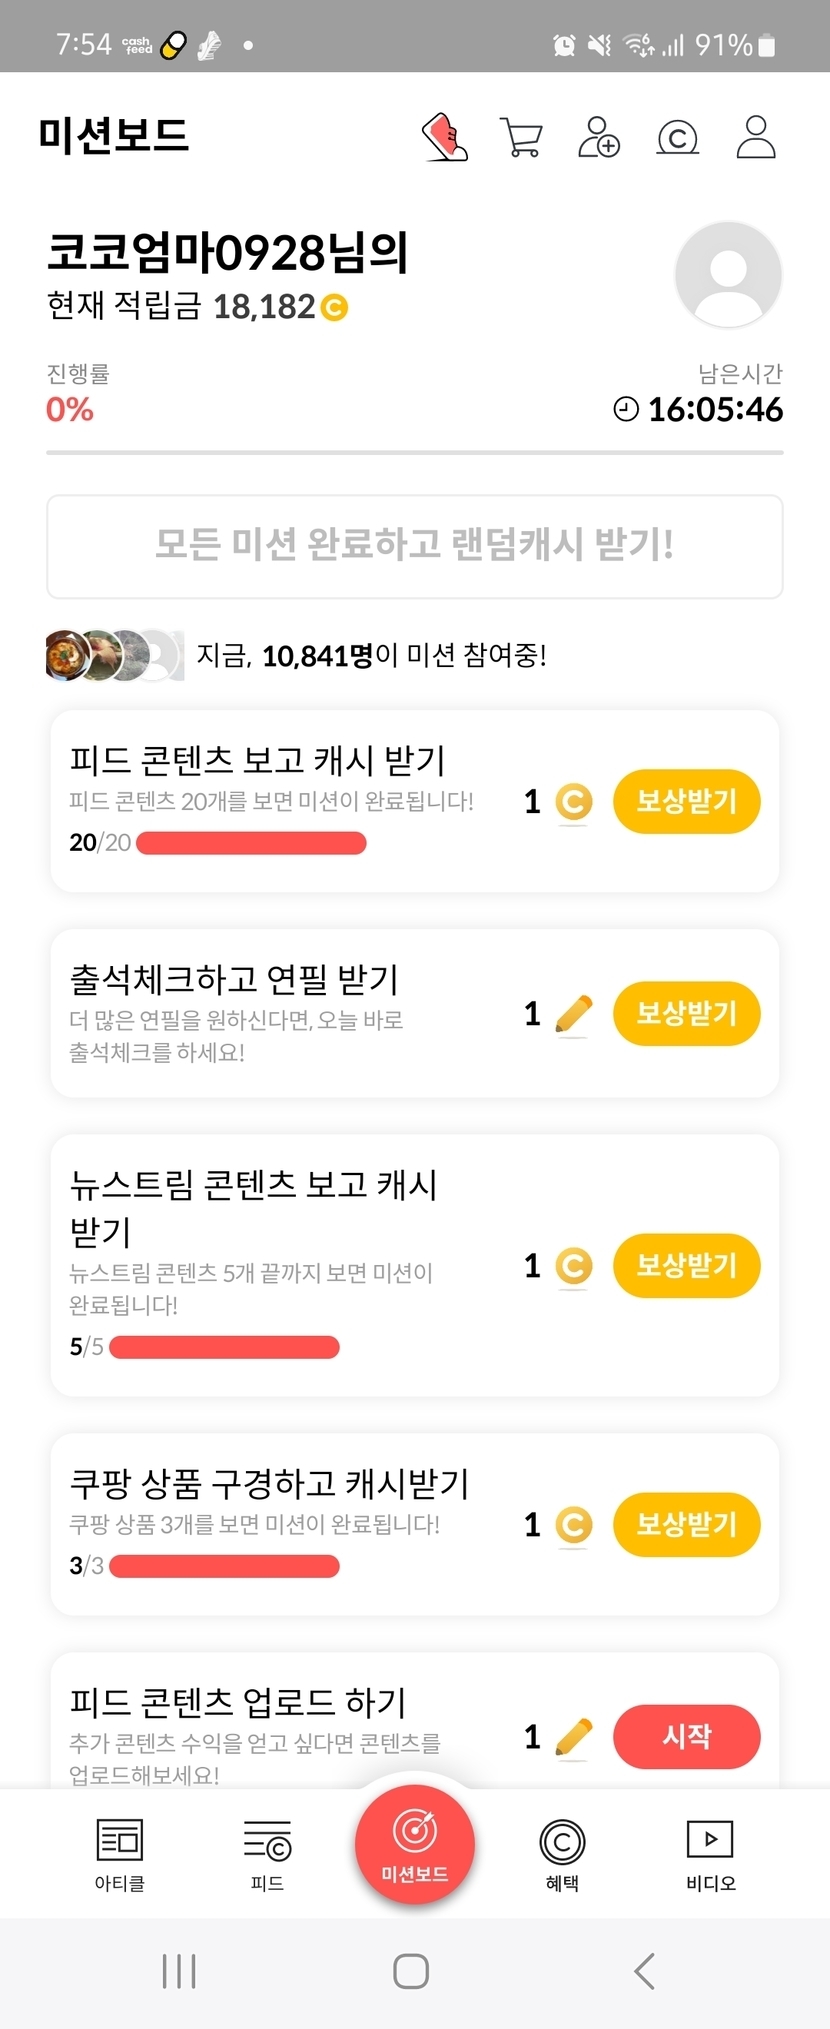Open the my profile icon
Image resolution: width=830 pixels, height=2029 pixels.
point(756,137)
